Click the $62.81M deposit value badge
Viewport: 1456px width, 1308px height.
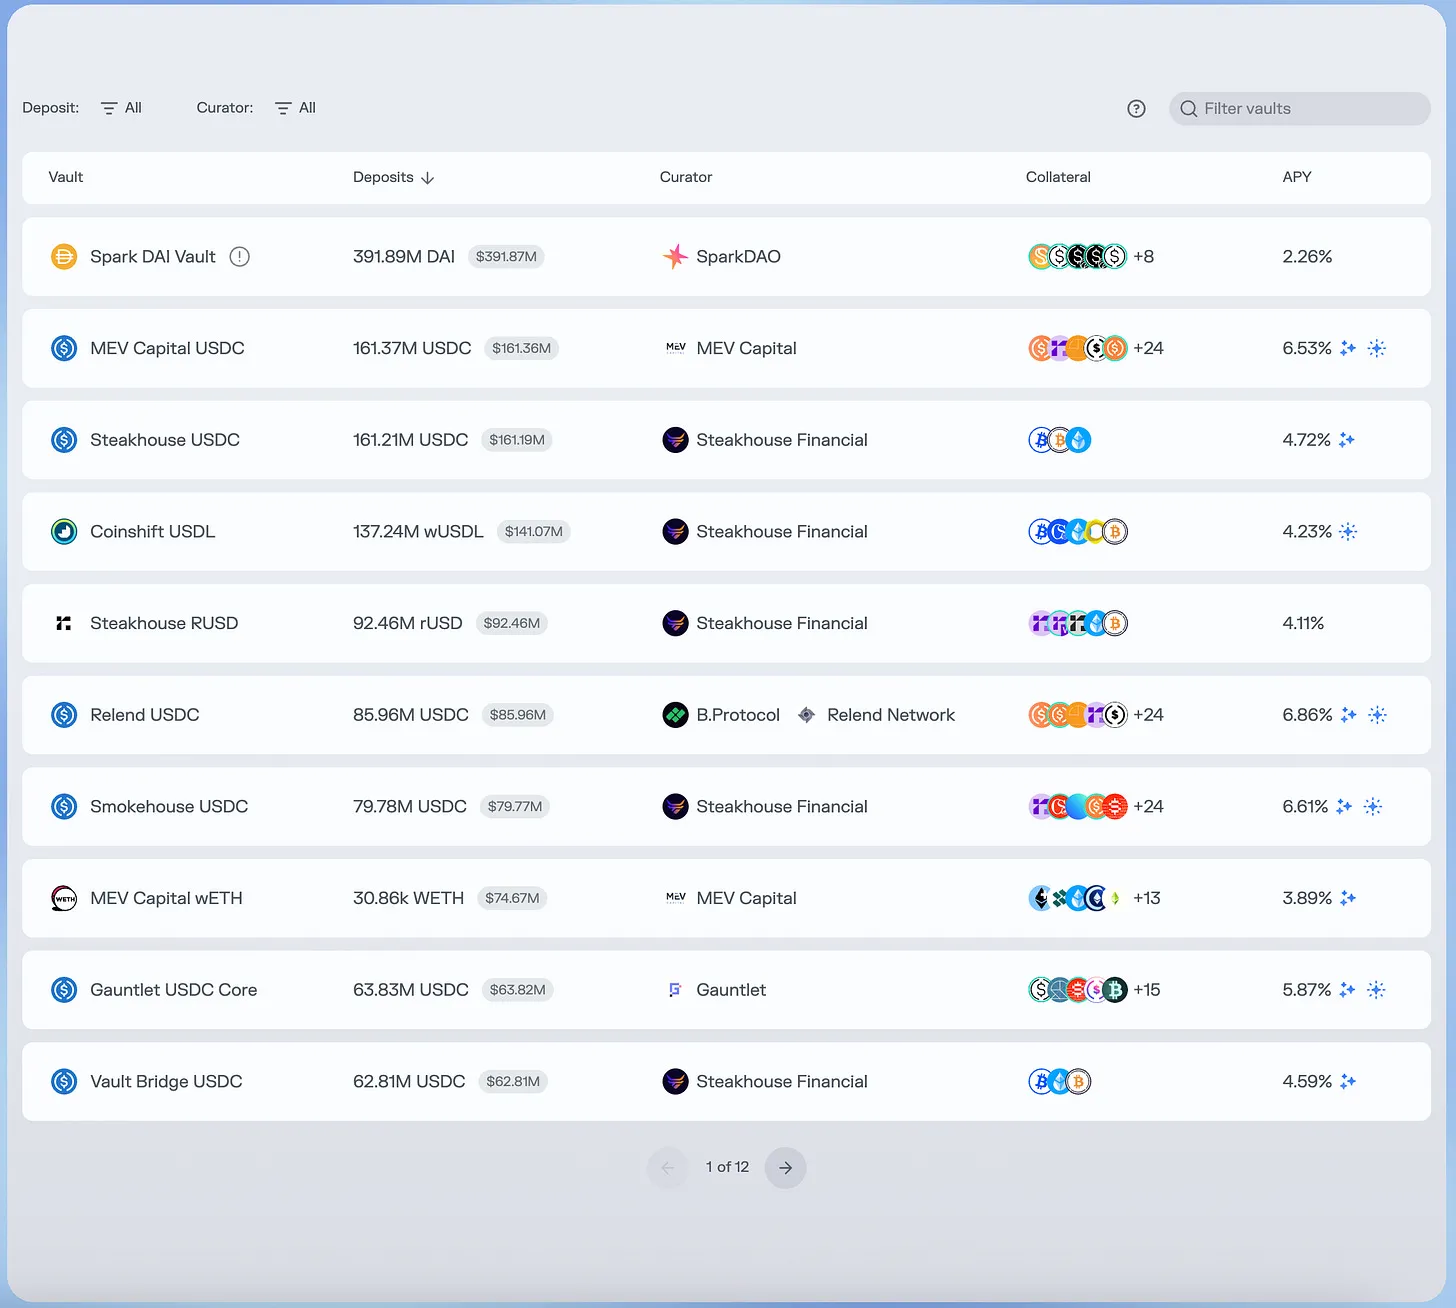pos(513,1082)
